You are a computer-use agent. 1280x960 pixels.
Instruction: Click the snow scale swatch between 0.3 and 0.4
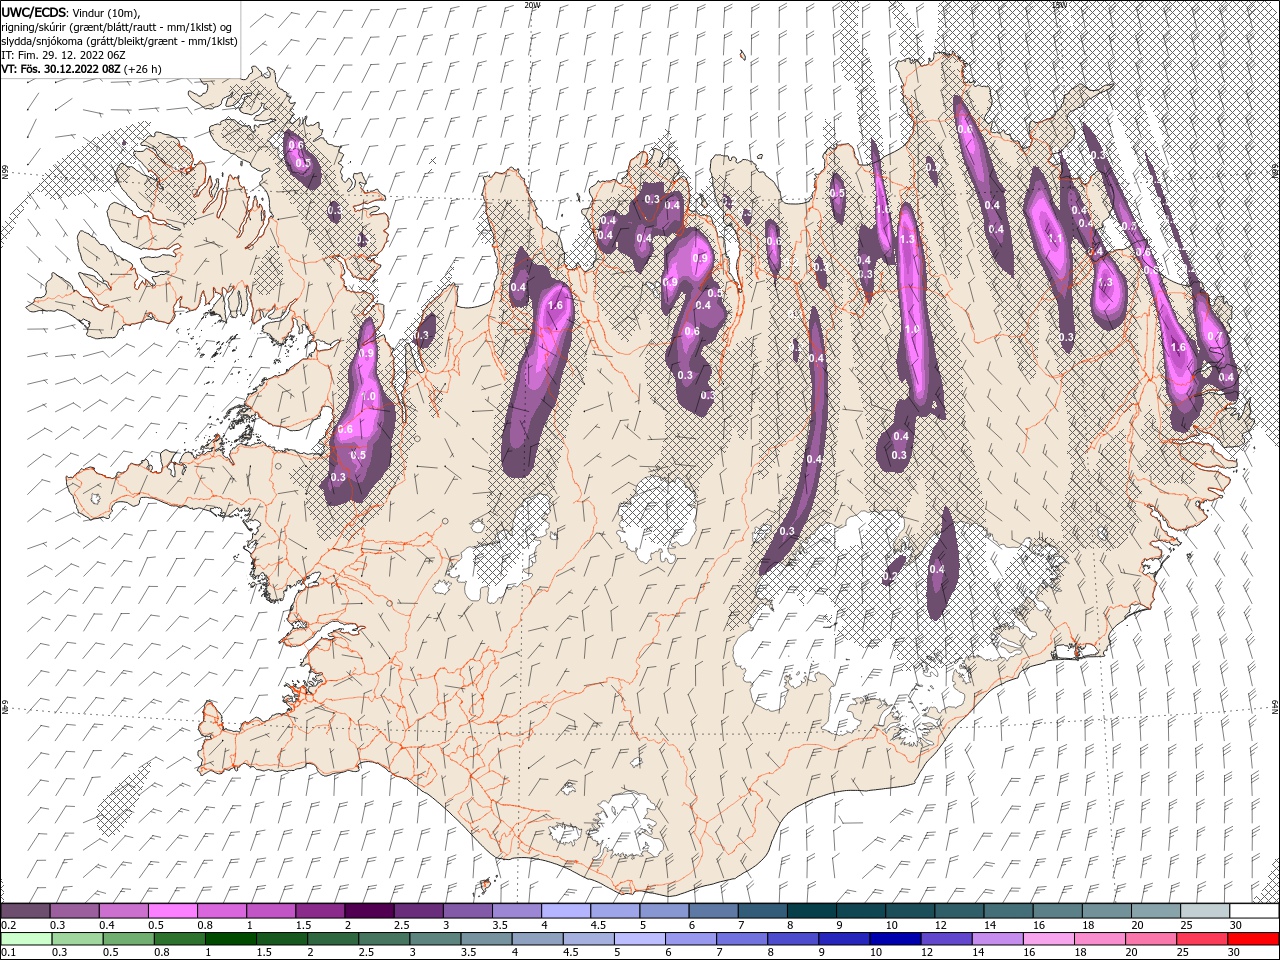click(75, 910)
